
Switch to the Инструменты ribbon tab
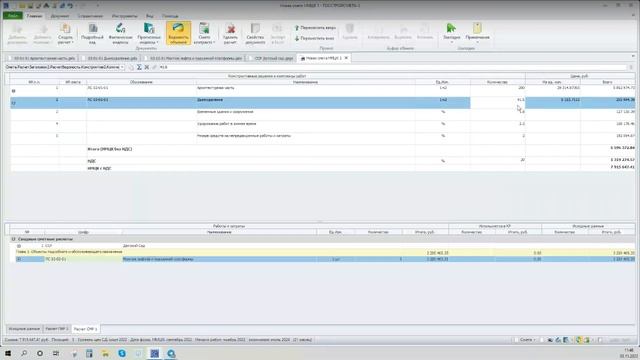pos(125,16)
